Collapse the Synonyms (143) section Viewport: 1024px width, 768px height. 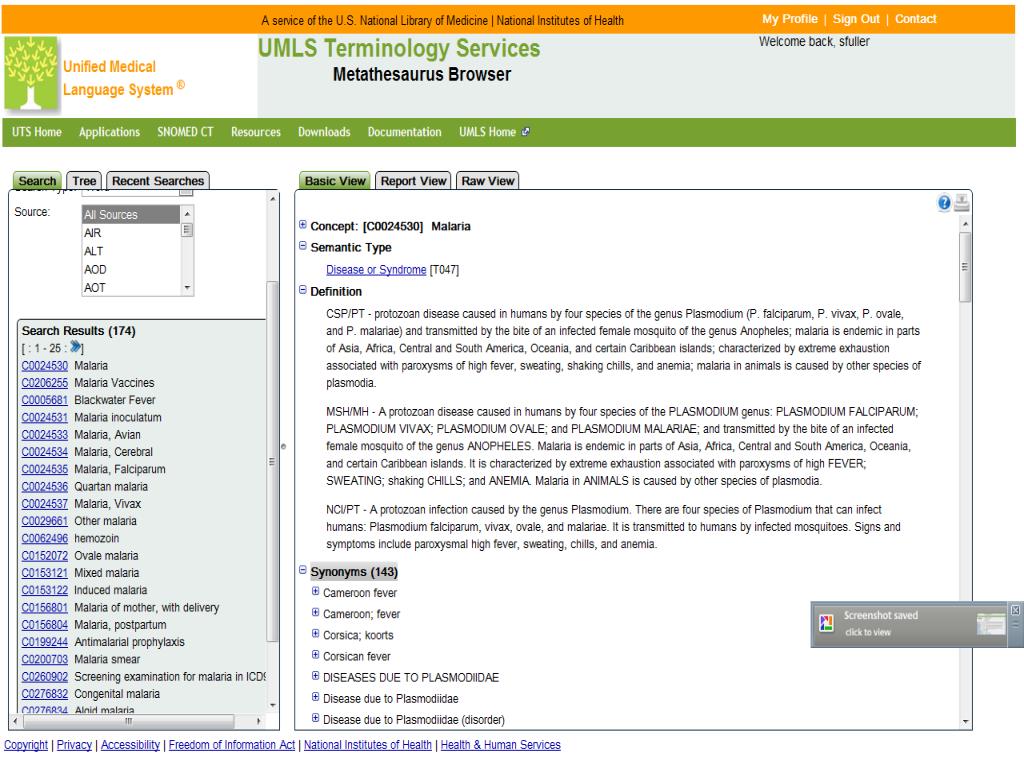302,570
